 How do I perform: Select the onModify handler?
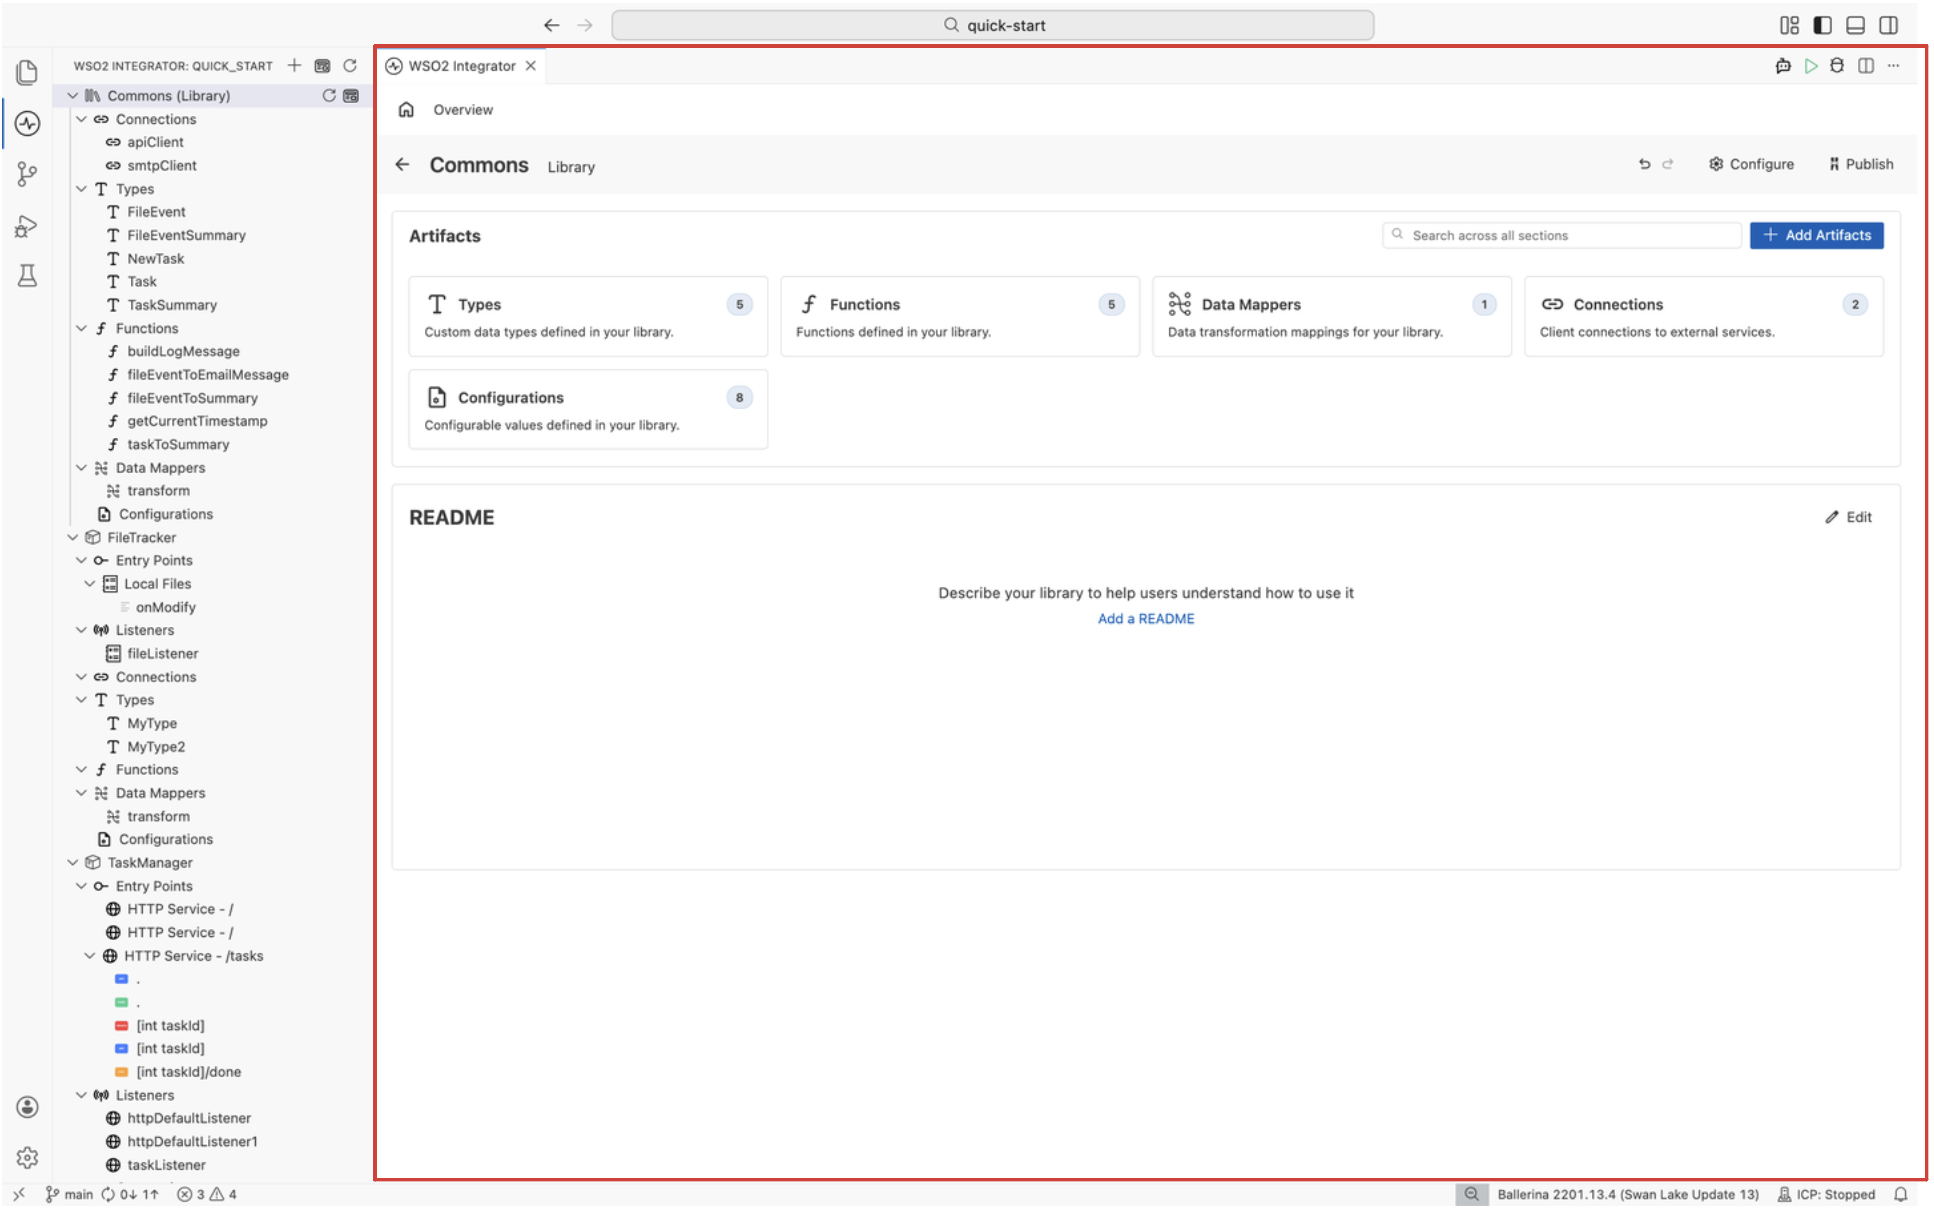pos(165,607)
